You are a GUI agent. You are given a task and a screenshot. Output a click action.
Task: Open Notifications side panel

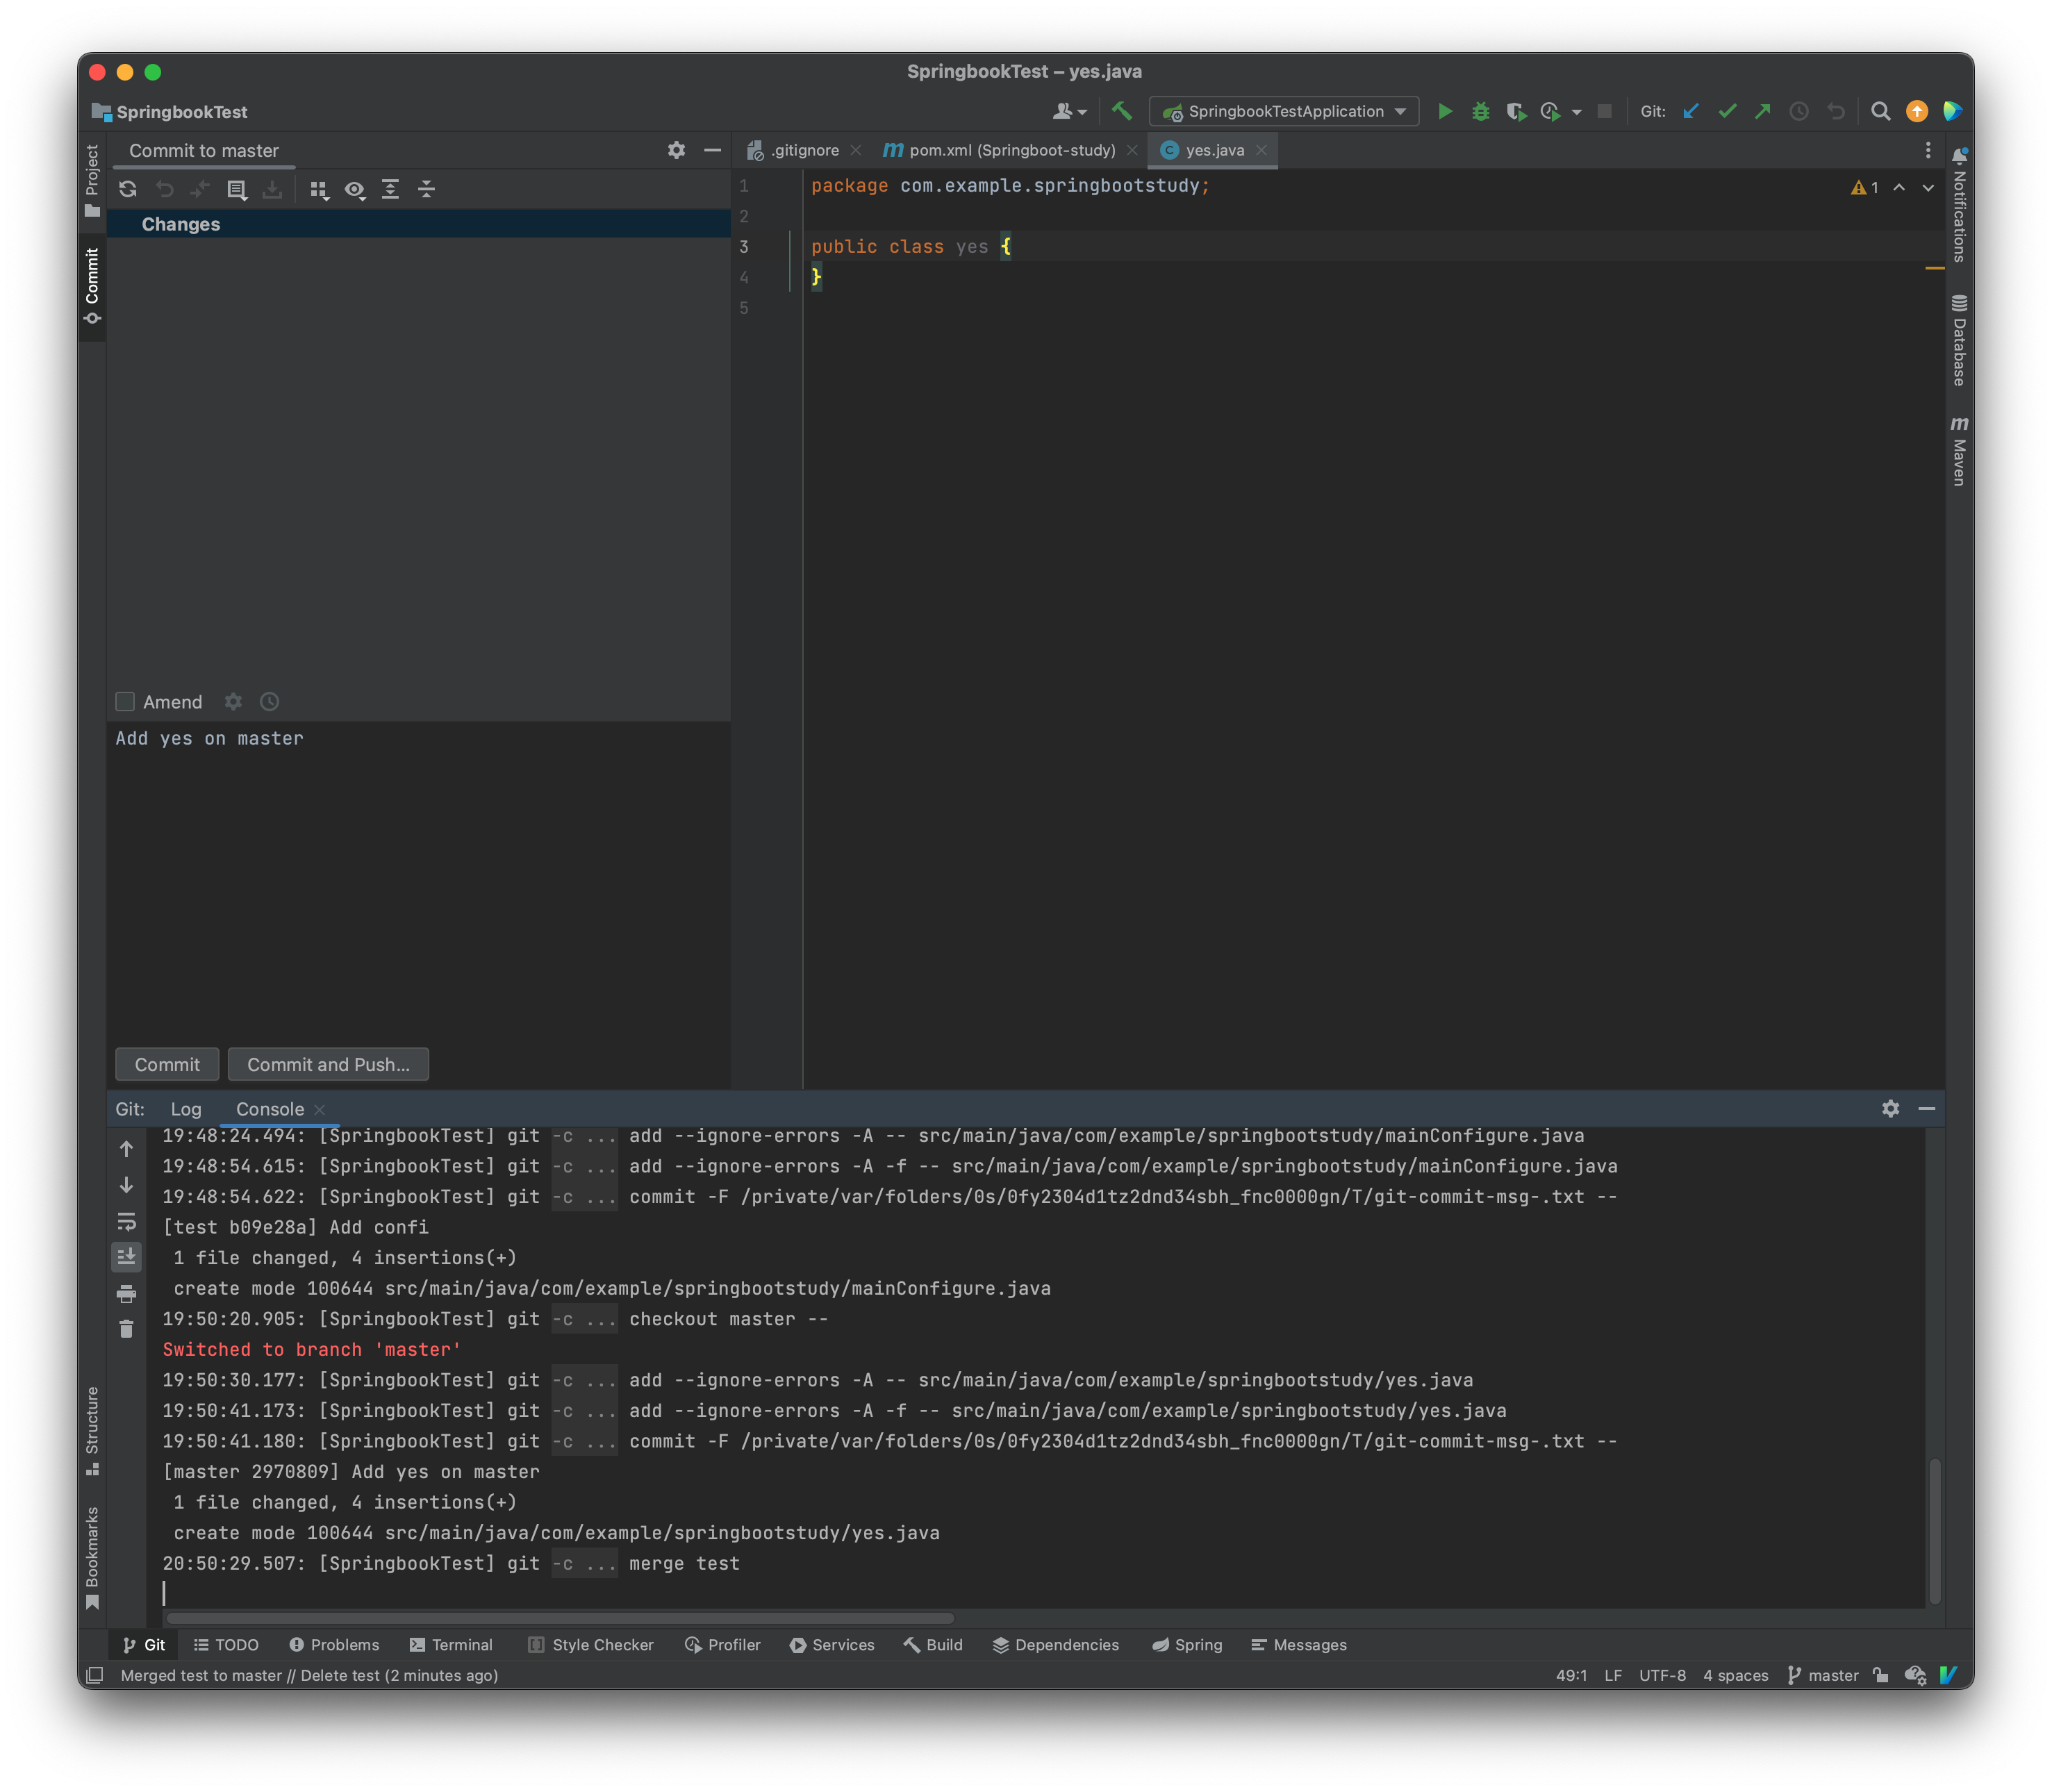click(x=1959, y=205)
